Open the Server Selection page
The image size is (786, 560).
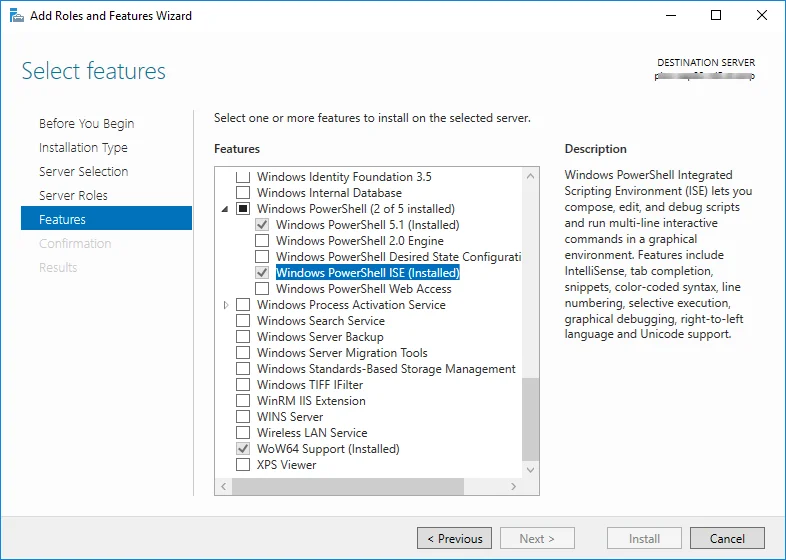(x=83, y=172)
